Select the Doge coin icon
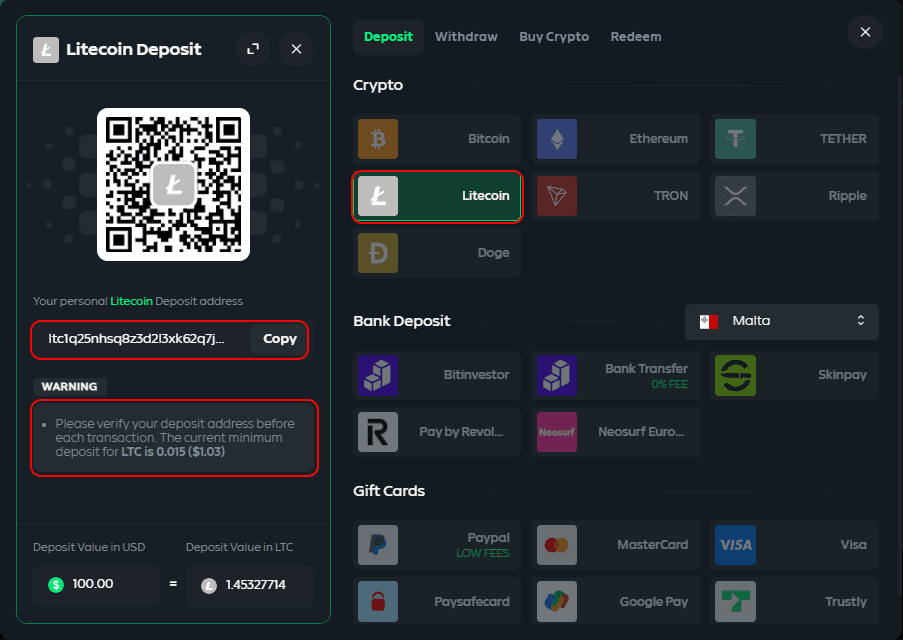Image resolution: width=903 pixels, height=640 pixels. [x=378, y=253]
